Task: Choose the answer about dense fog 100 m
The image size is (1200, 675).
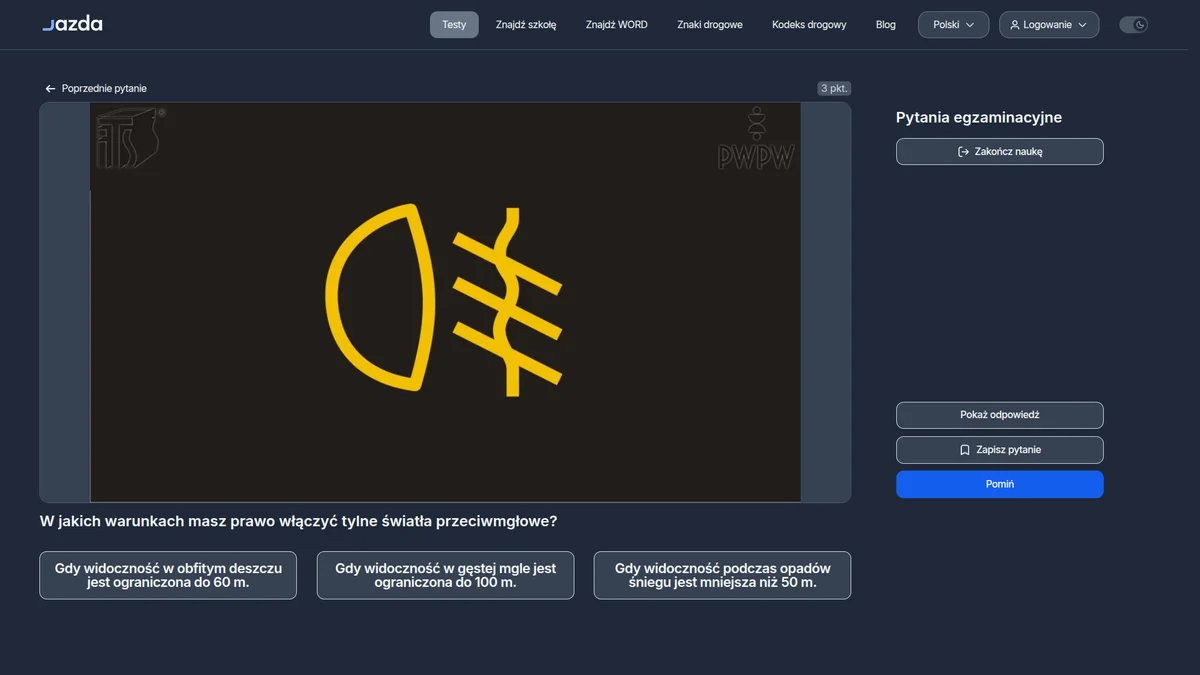Action: [x=446, y=575]
